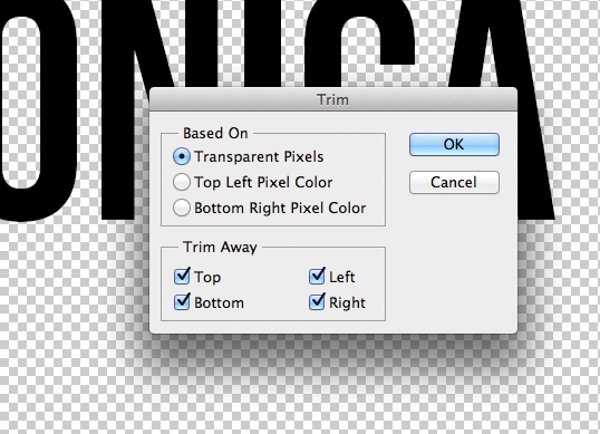Click the "Based On" group label
Viewport: 600px width, 434px height.
point(215,133)
